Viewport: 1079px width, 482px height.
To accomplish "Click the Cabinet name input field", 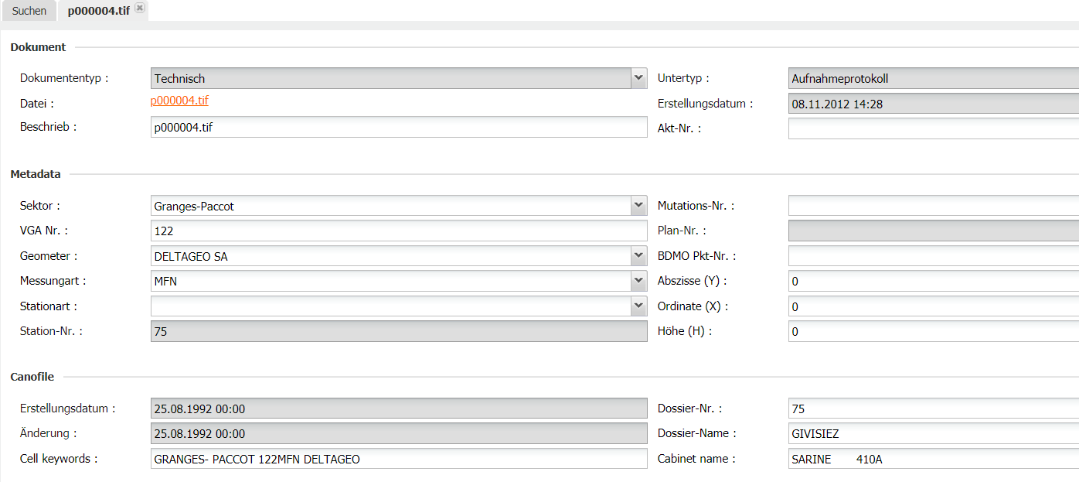I will (933, 459).
